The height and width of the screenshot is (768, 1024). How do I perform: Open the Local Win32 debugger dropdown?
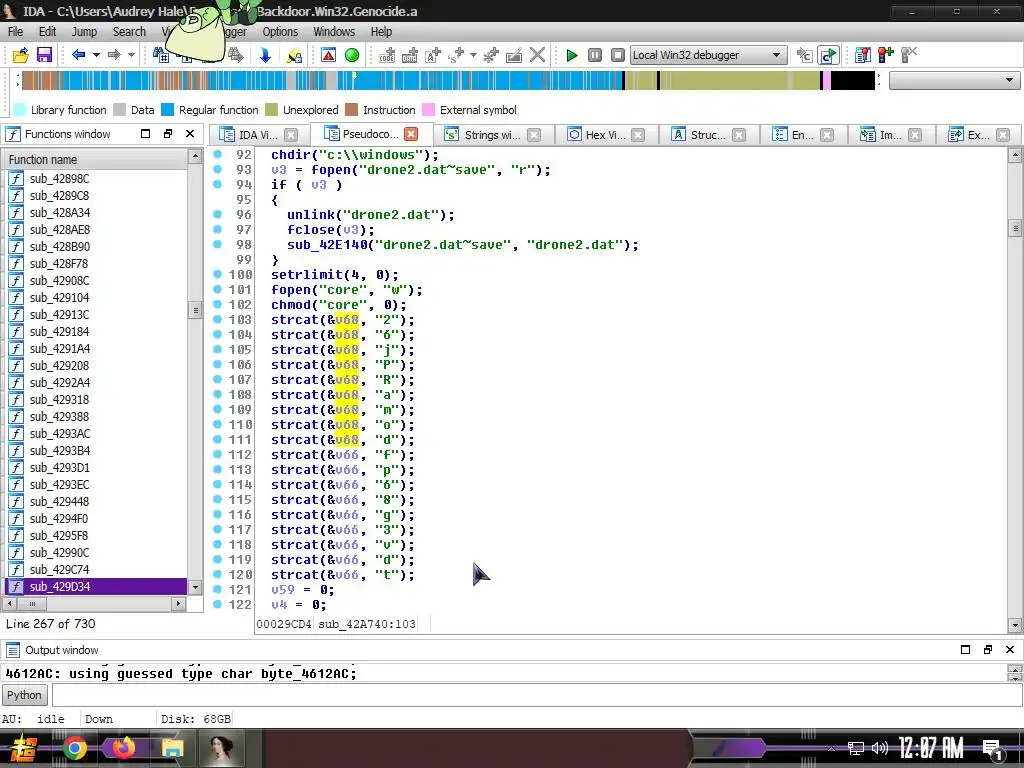click(x=707, y=55)
